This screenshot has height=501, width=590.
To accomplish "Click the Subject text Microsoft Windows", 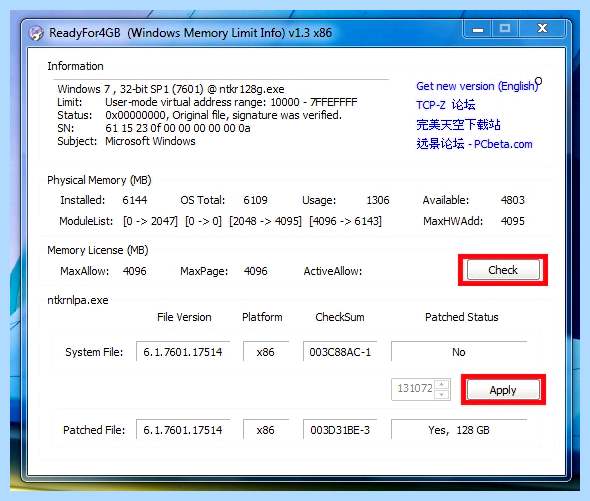I will pos(150,141).
